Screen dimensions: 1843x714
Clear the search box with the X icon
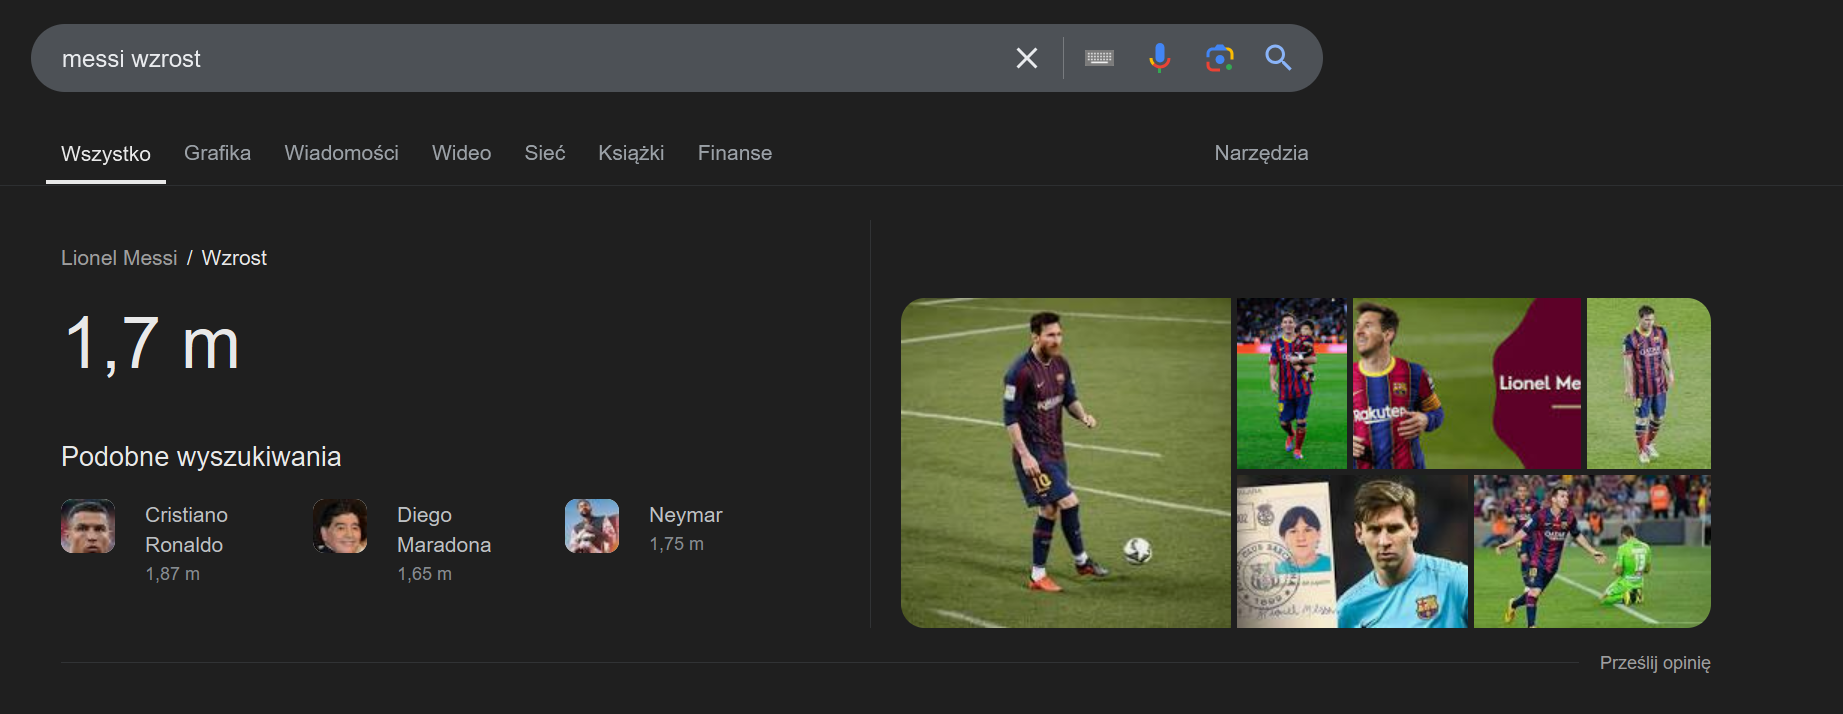[1026, 58]
